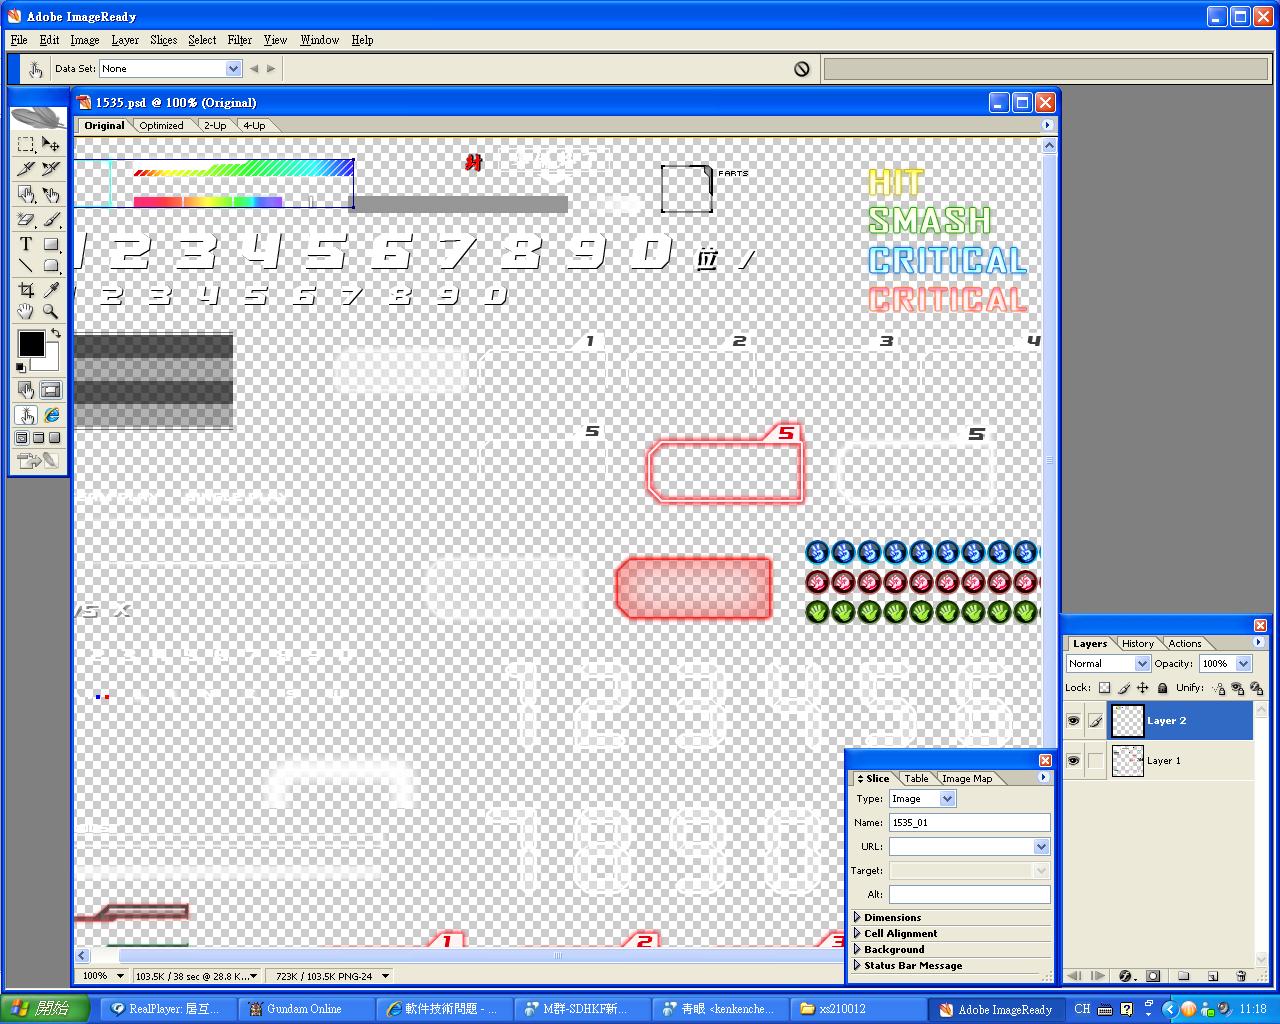
Task: Select the Rectangular Marquee tool
Action: (26, 145)
